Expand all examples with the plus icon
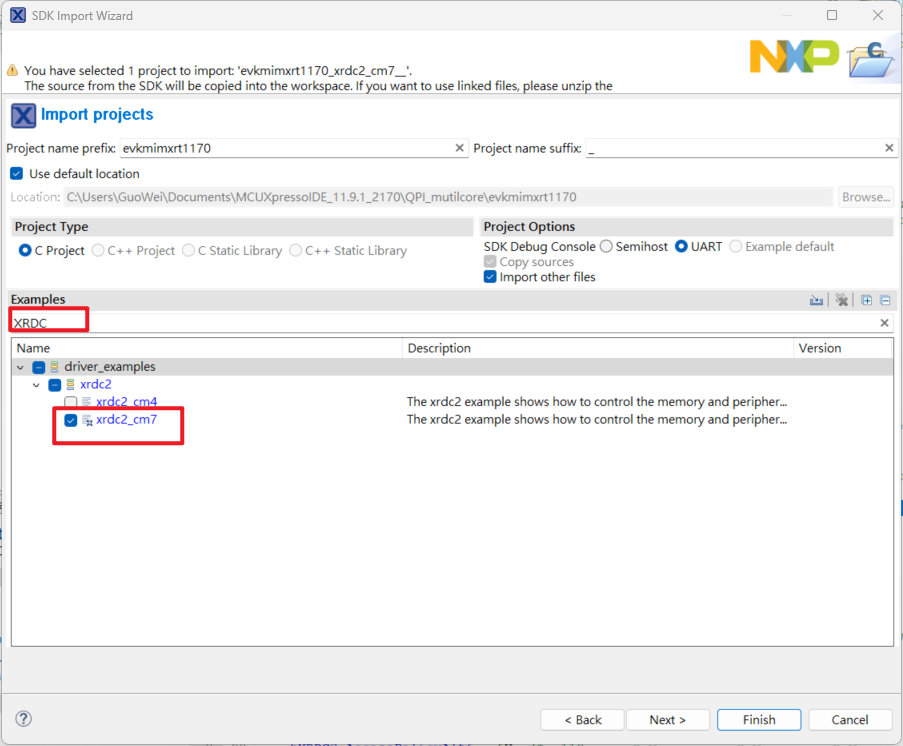903x746 pixels. point(867,300)
